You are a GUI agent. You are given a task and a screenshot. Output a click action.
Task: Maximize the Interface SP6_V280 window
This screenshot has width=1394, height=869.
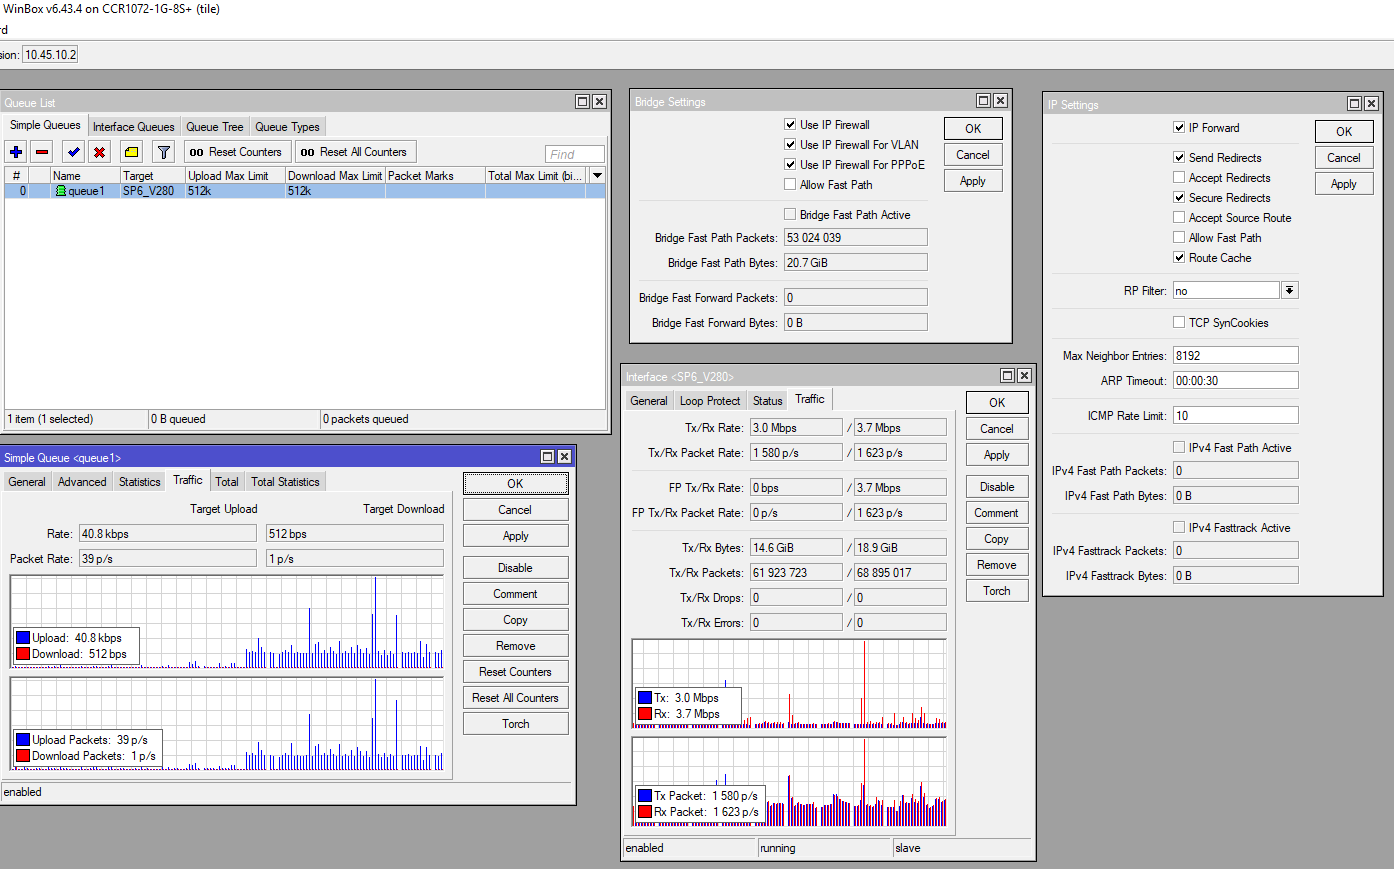coord(1007,376)
